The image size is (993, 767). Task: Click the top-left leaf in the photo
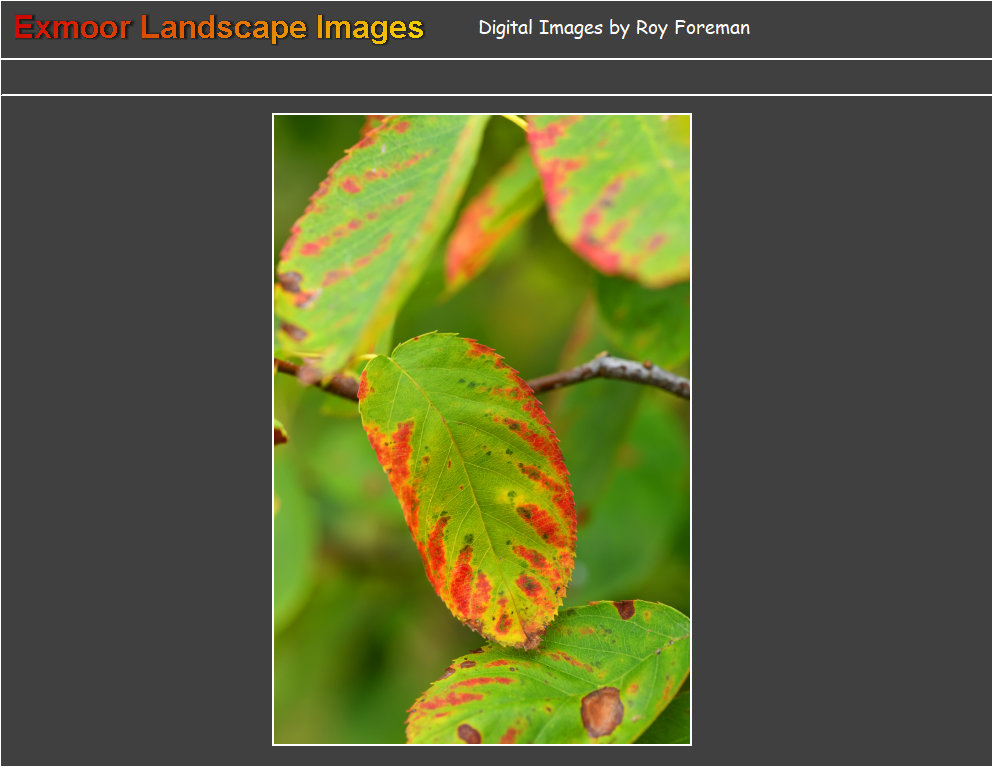pyautogui.click(x=370, y=230)
